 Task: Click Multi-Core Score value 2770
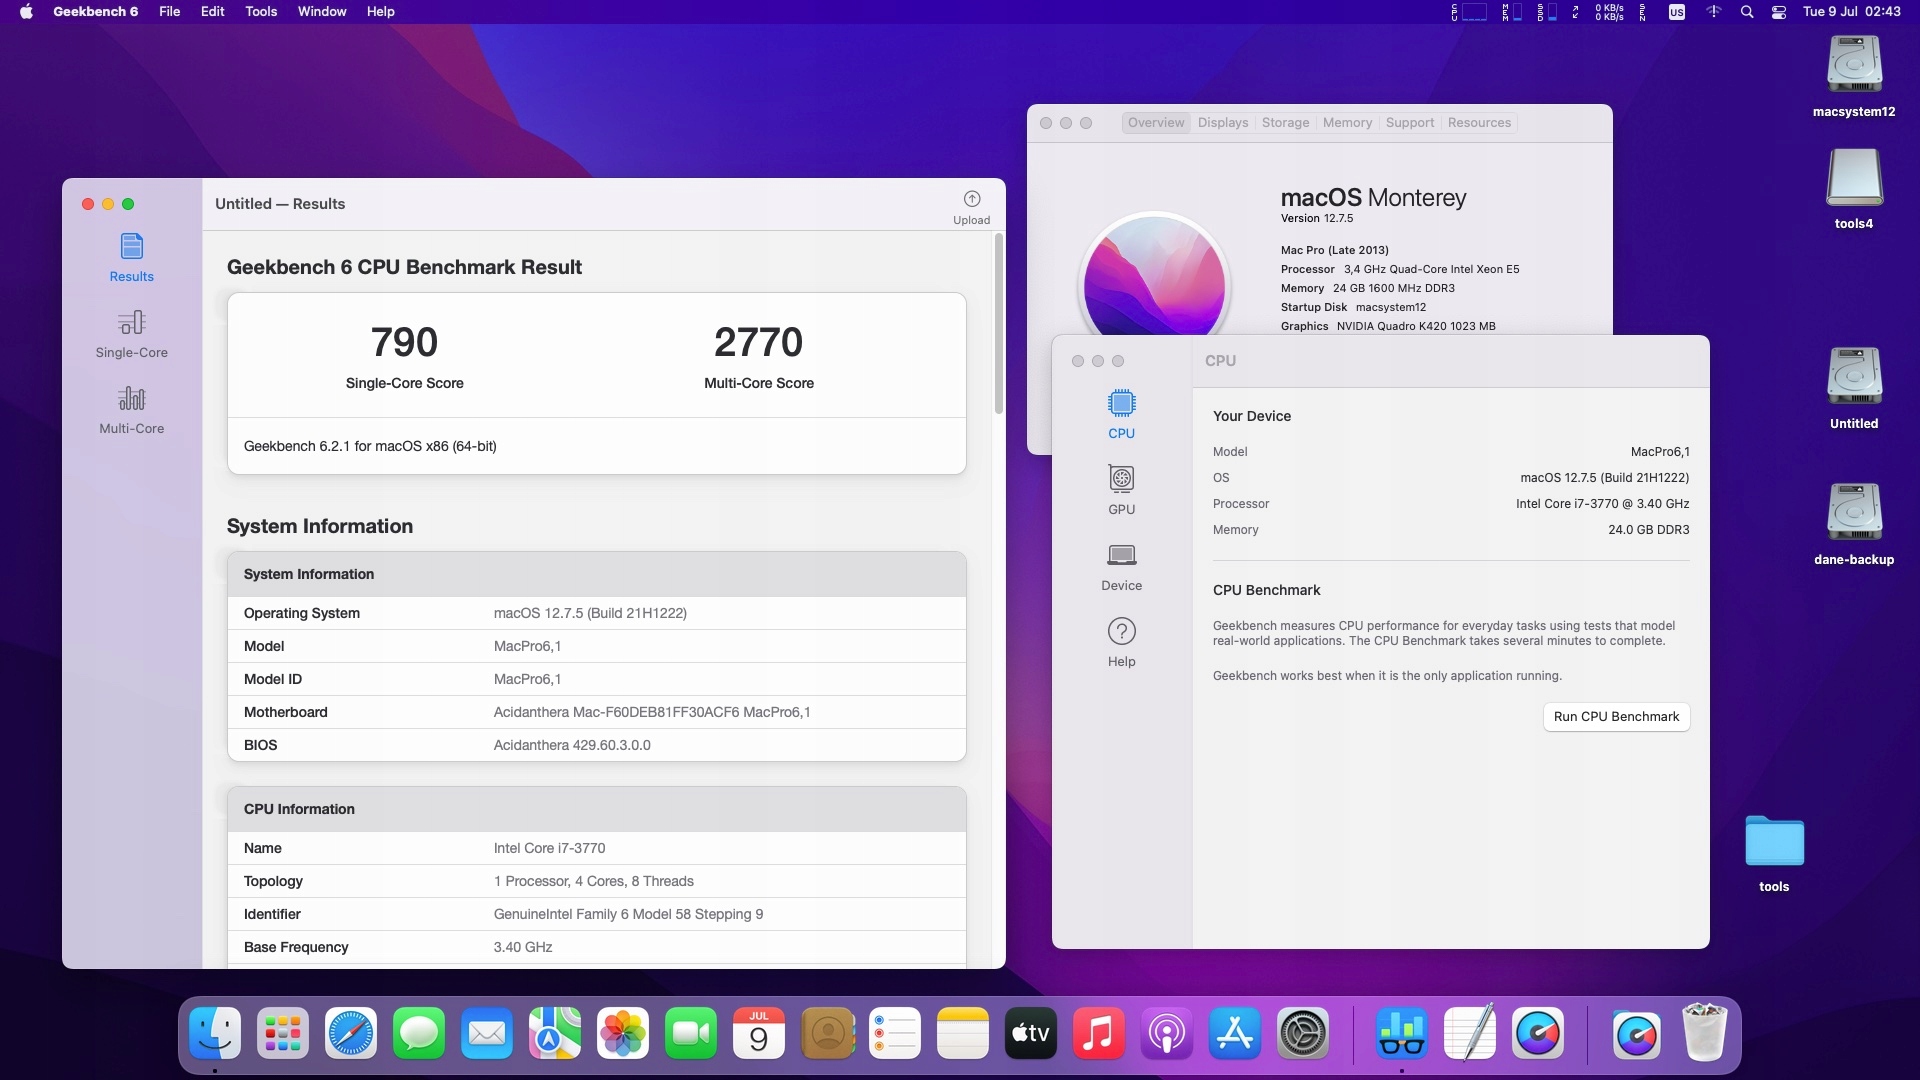758,342
